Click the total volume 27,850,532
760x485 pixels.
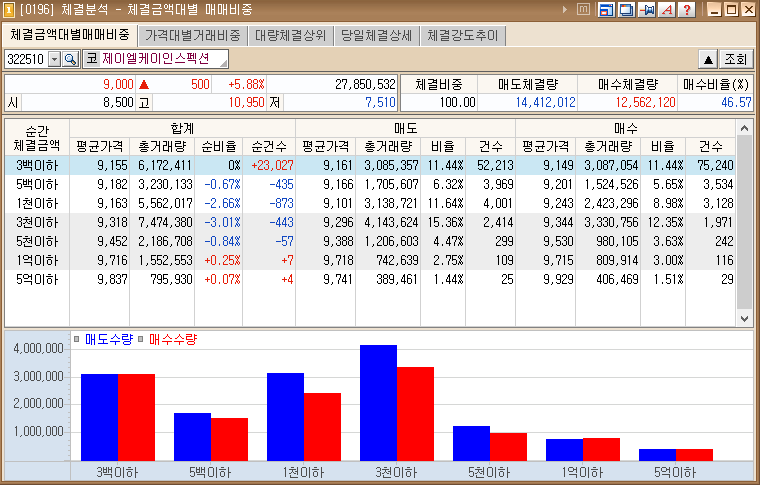tap(365, 84)
